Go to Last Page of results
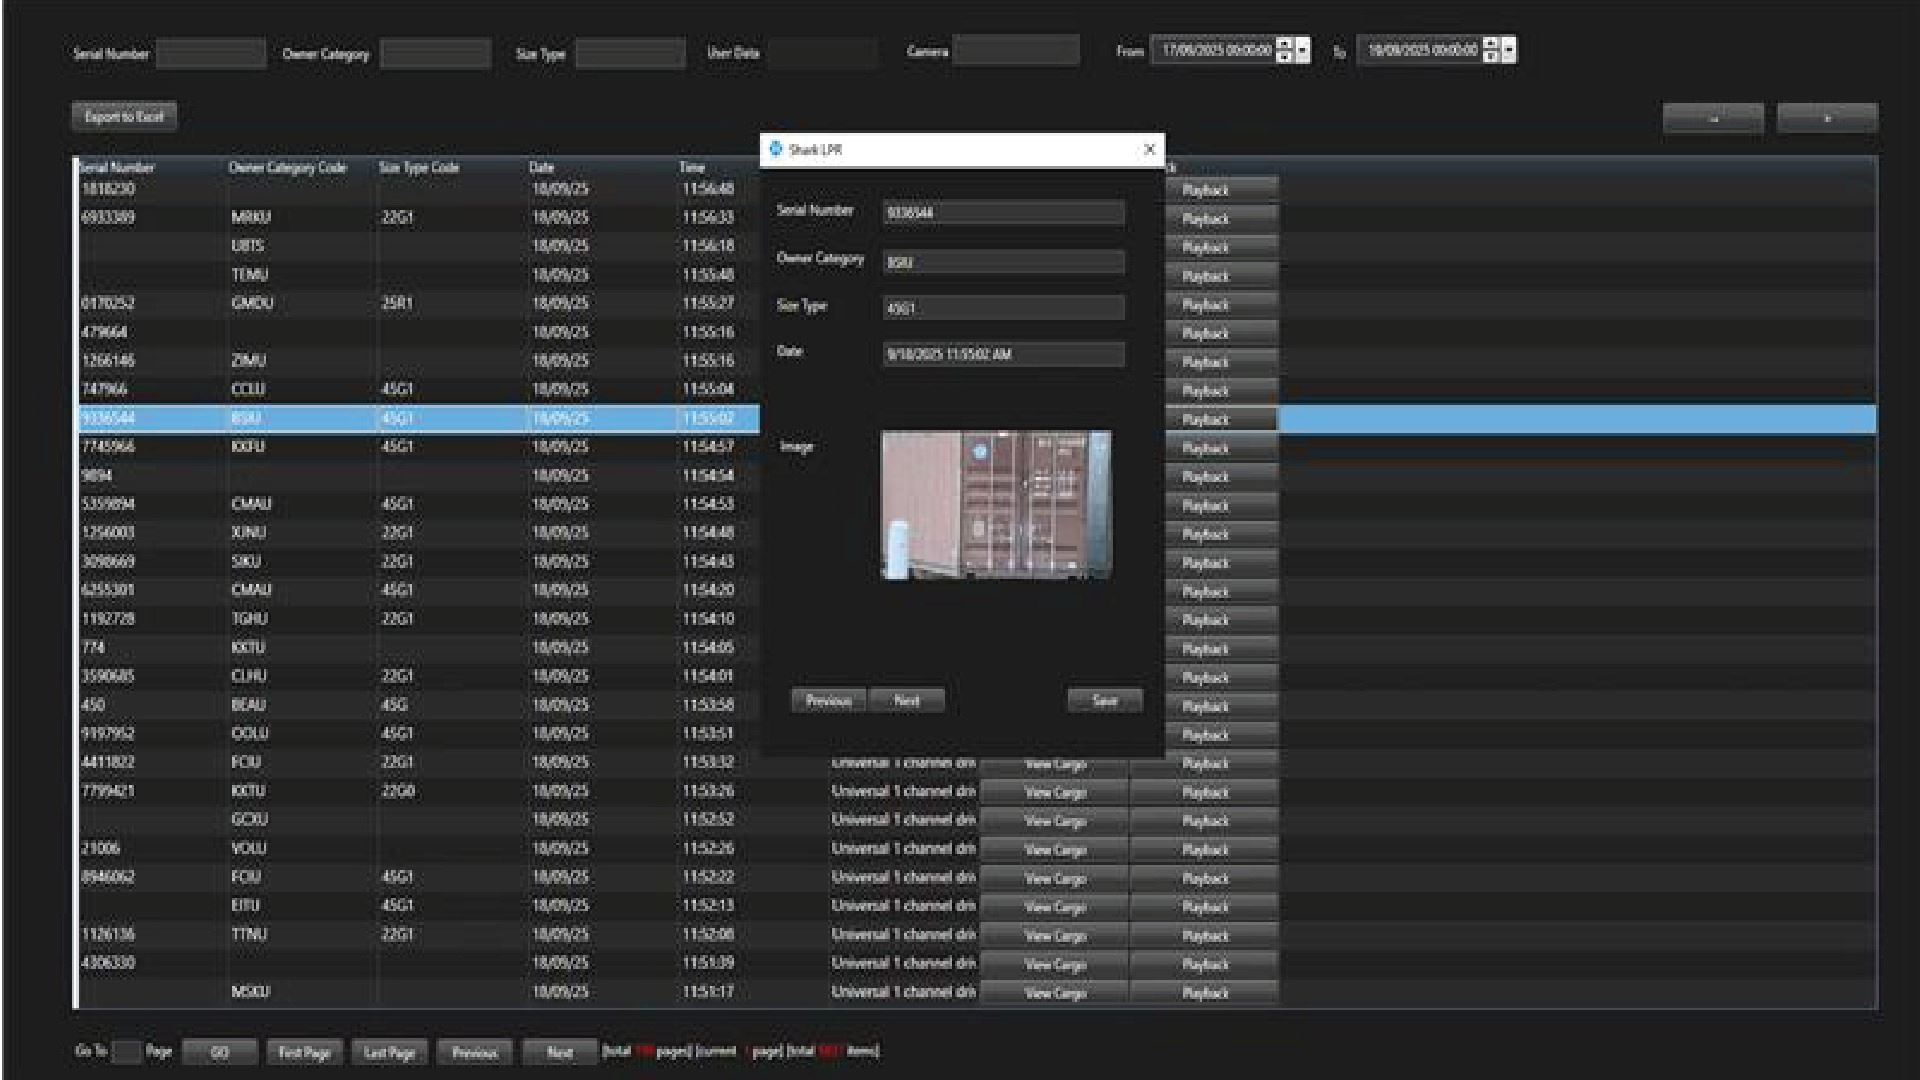1920x1080 pixels. (x=389, y=1053)
